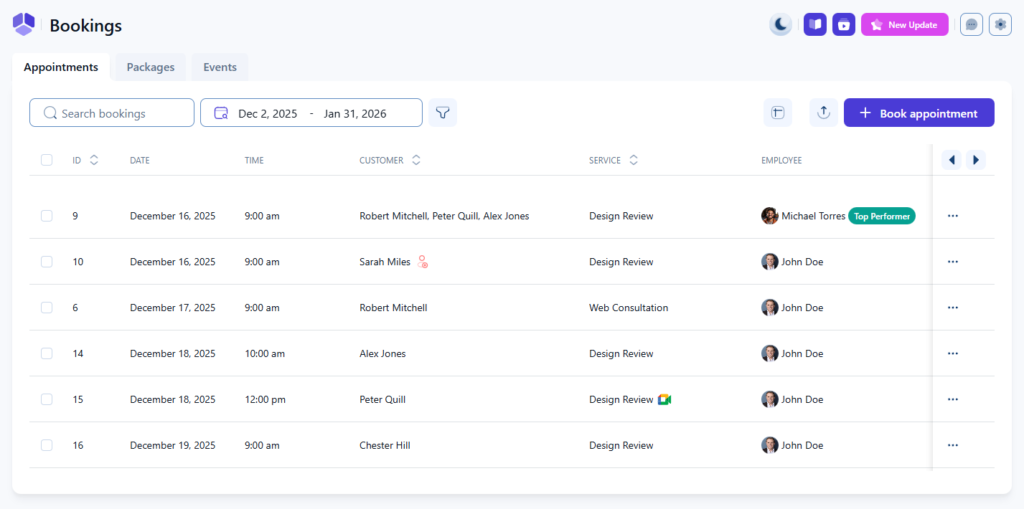Switch to the Packages tab

pyautogui.click(x=150, y=67)
